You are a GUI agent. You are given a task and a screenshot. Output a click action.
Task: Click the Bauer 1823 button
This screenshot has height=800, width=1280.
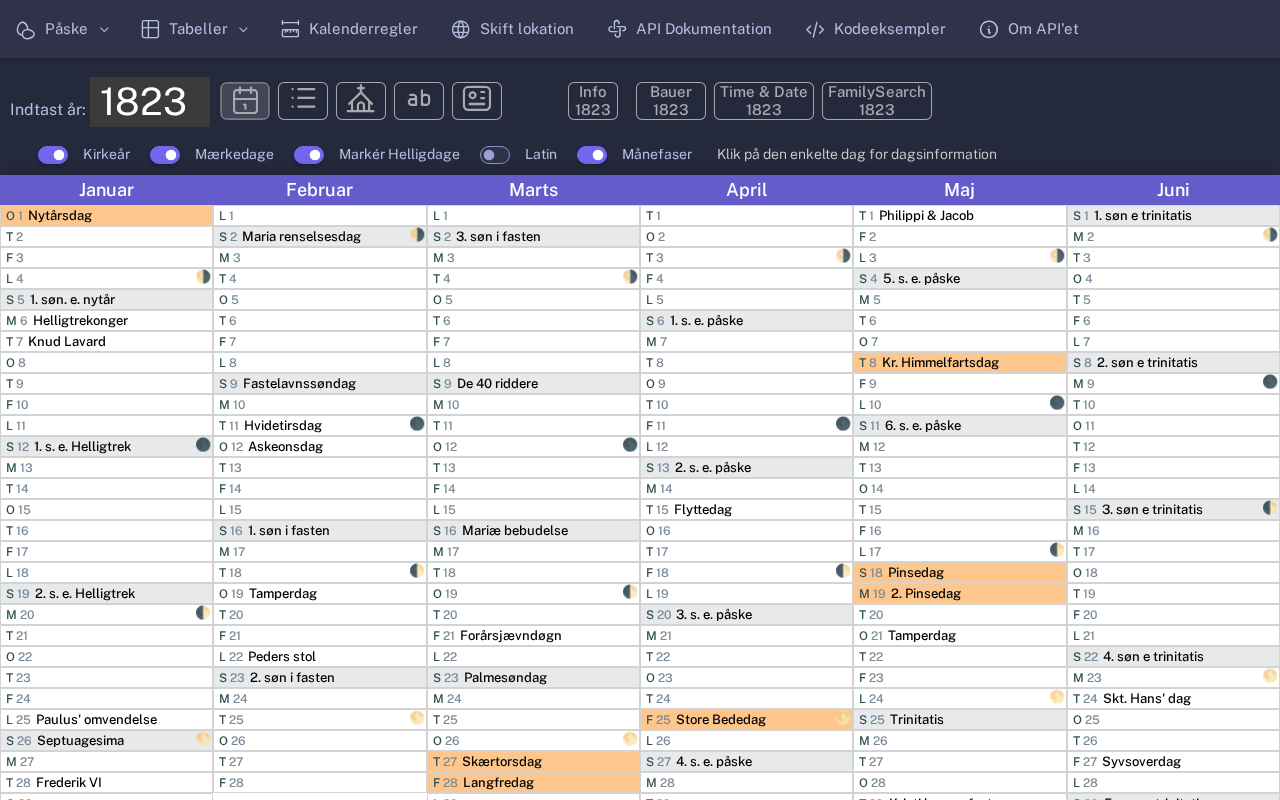671,101
